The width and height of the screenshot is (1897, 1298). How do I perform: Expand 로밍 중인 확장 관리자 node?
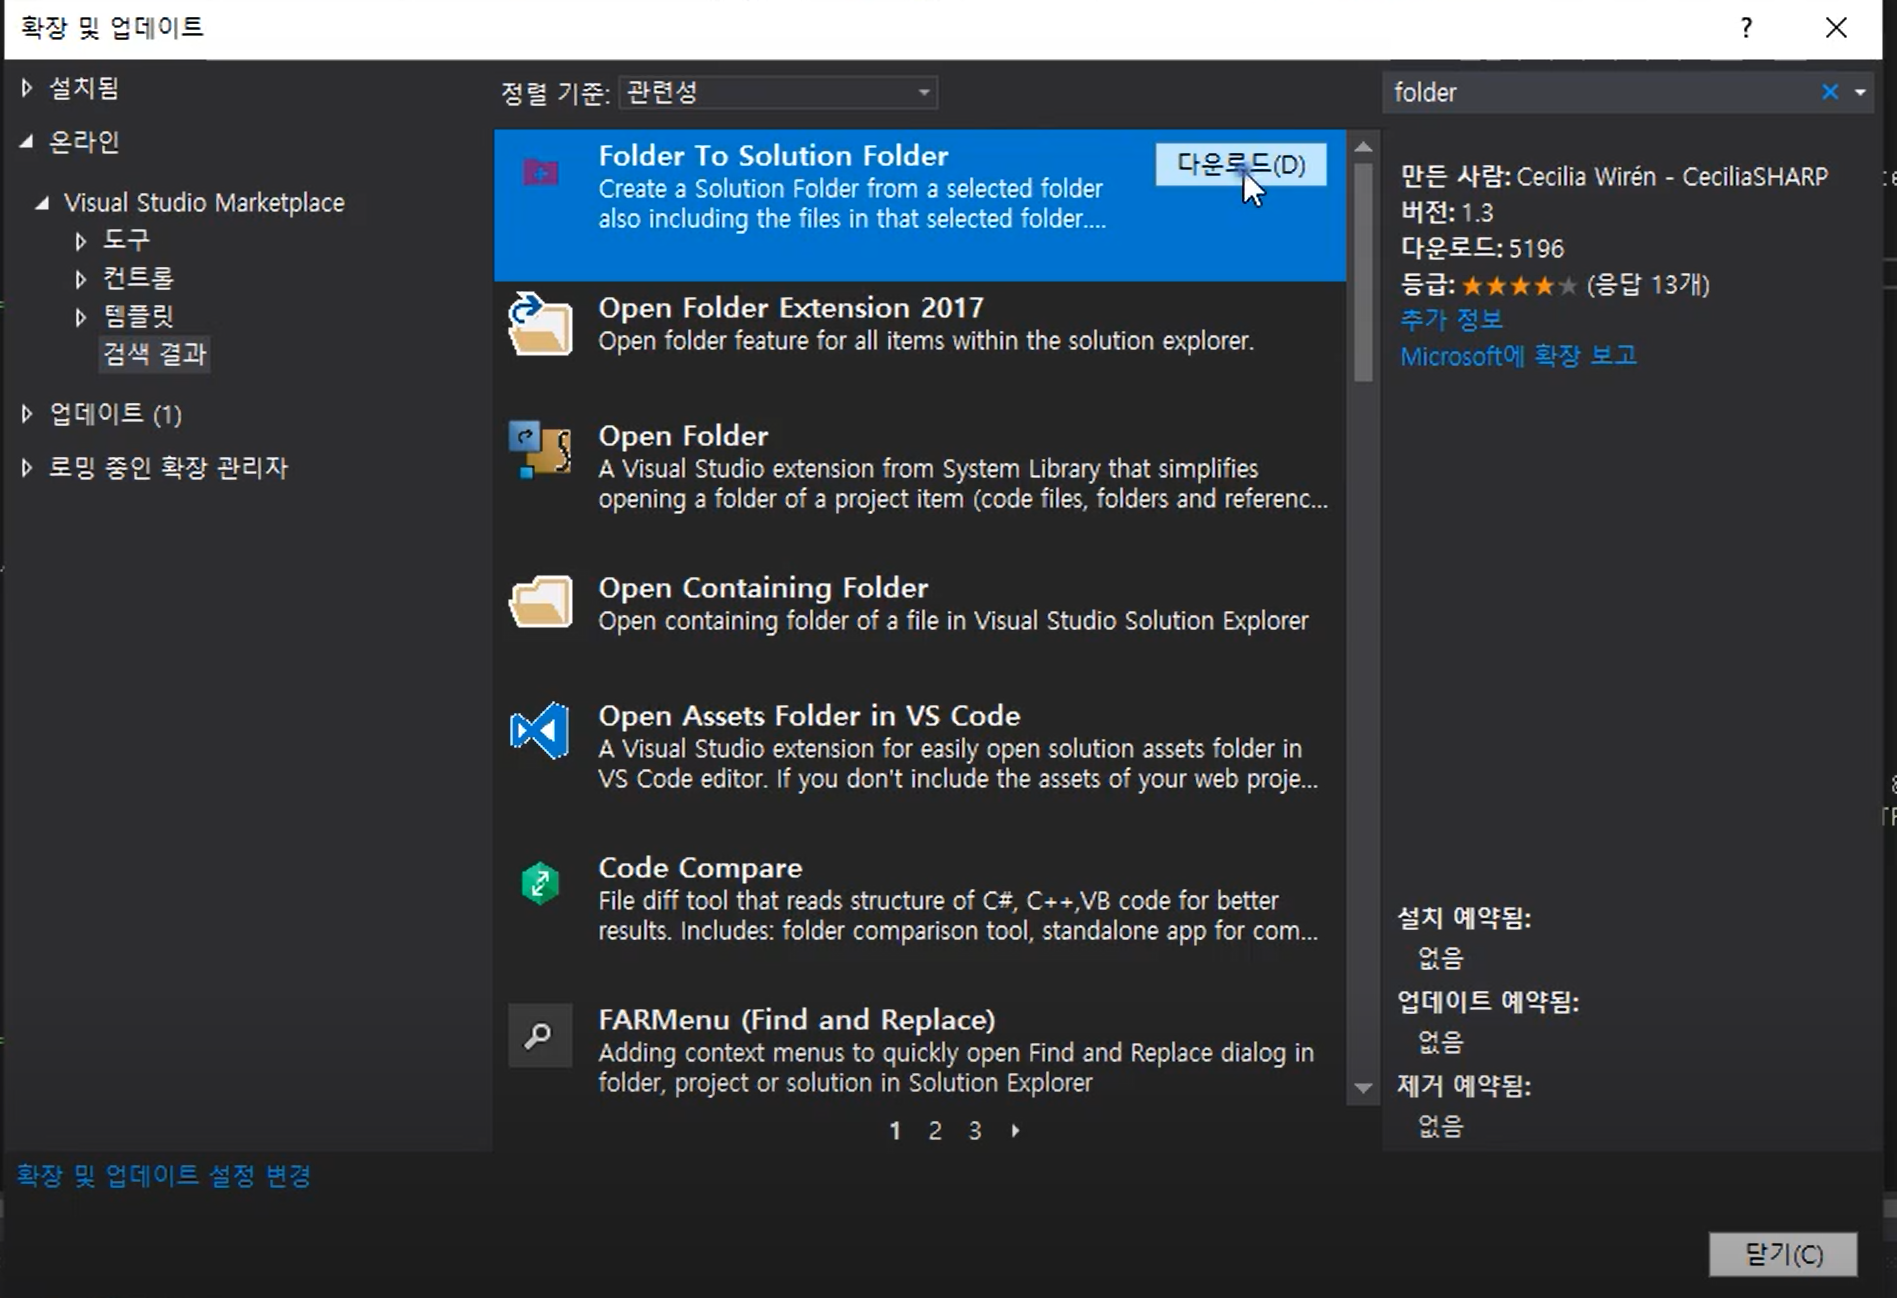click(x=26, y=467)
